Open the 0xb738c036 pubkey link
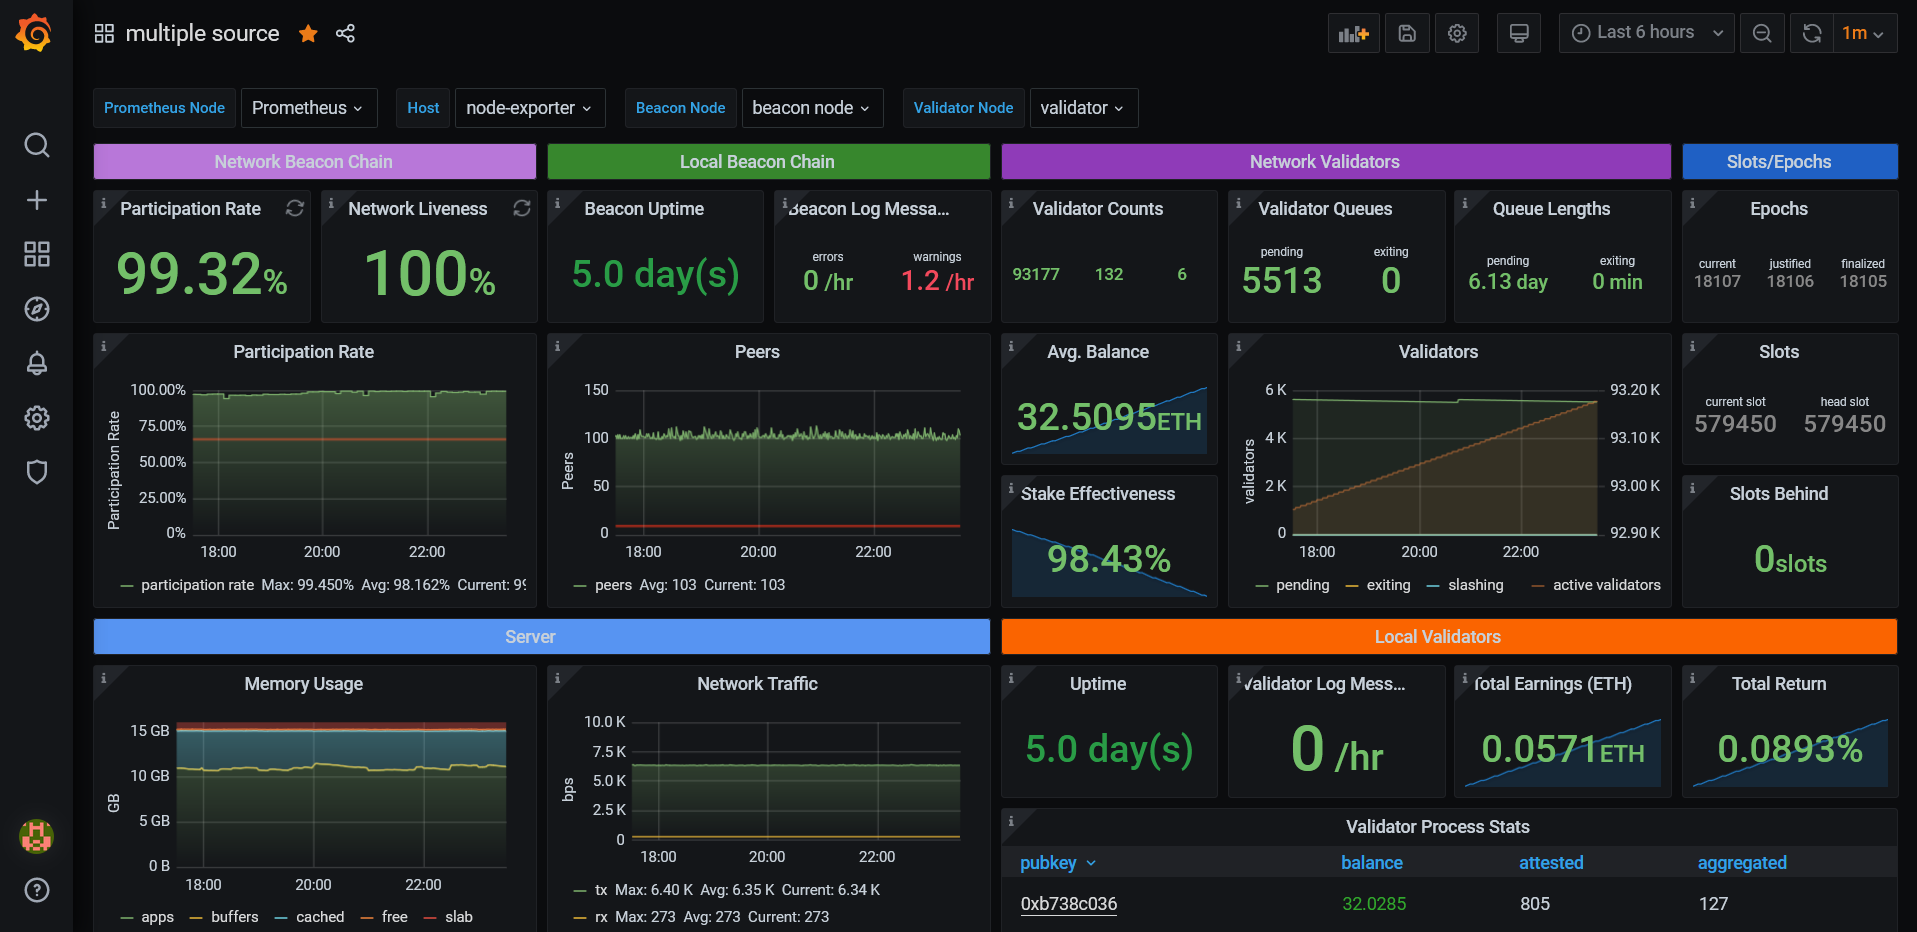 point(1068,904)
